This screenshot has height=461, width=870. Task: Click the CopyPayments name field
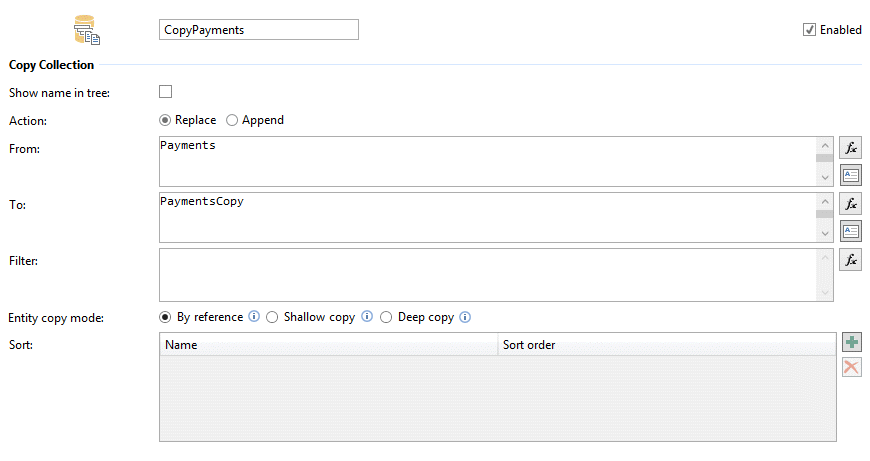tap(258, 30)
